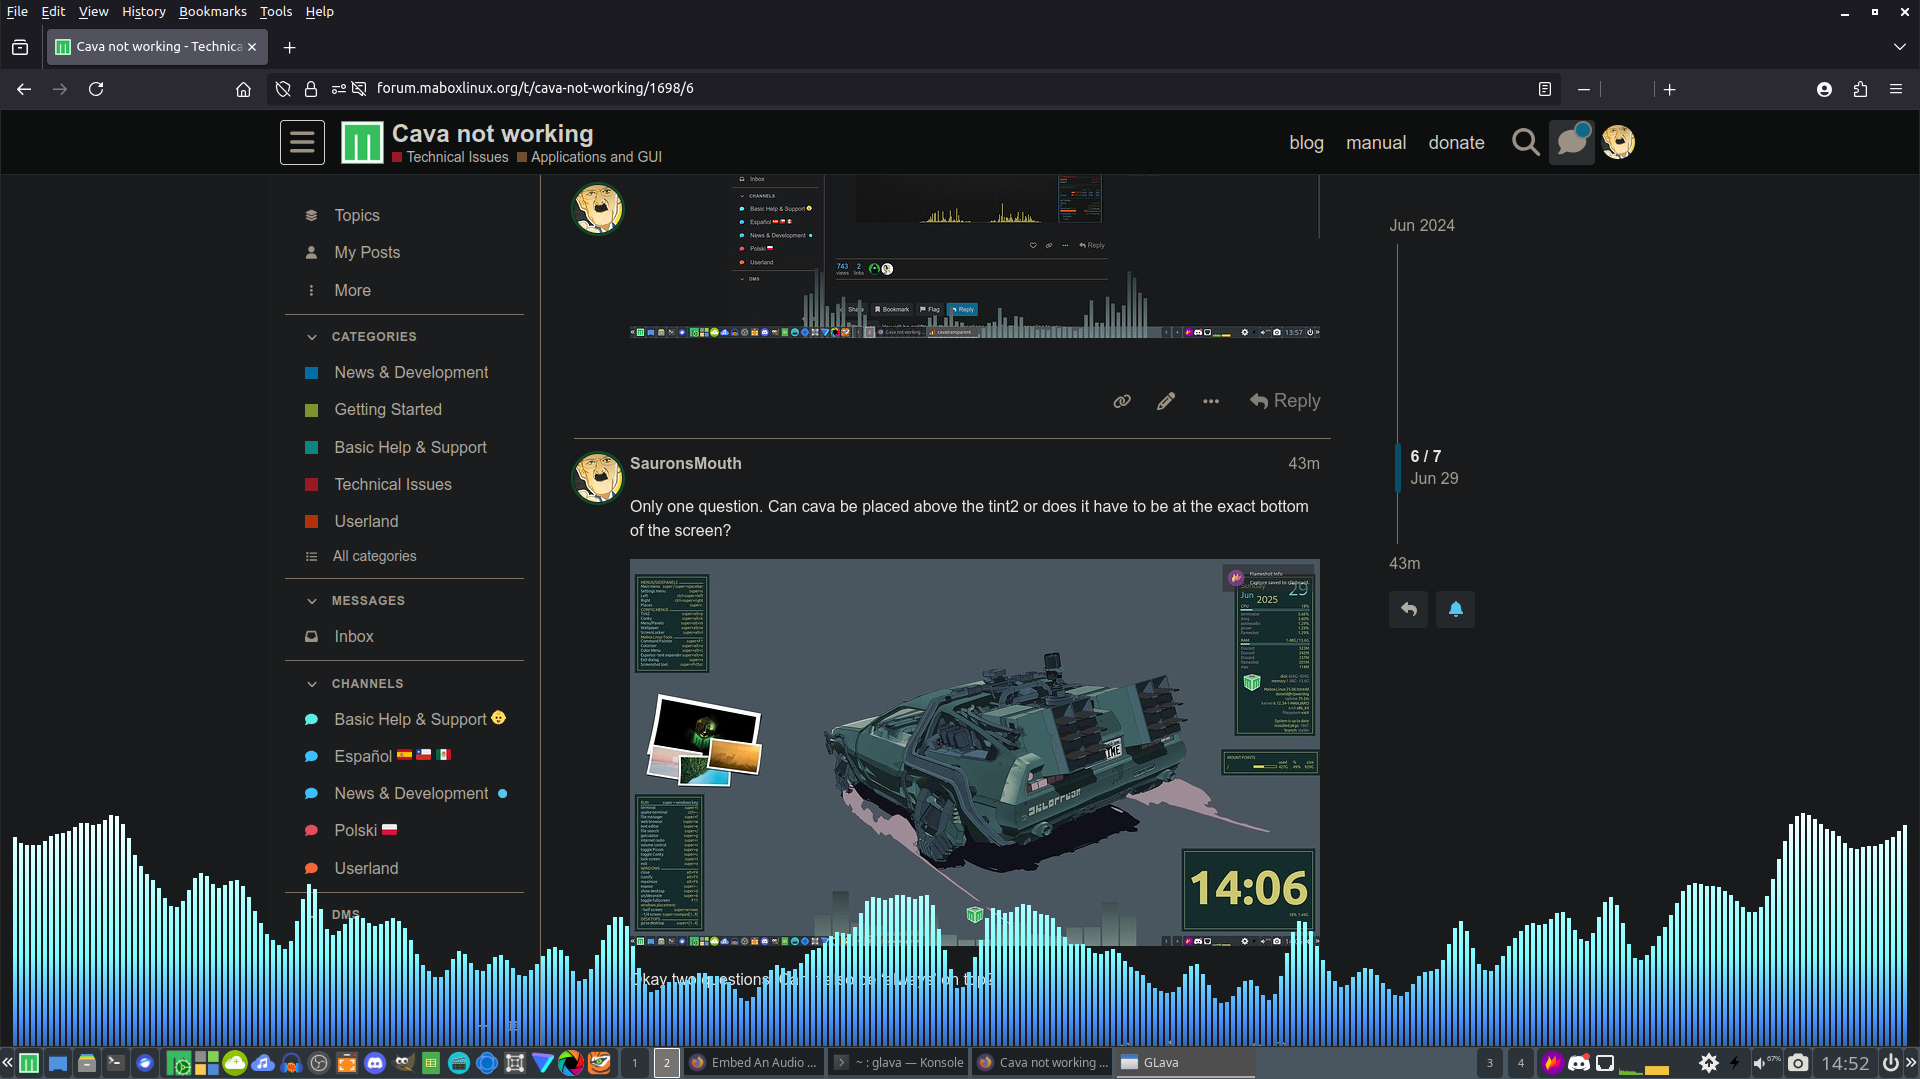
Task: Open the Bookmarks menu
Action: pyautogui.click(x=212, y=12)
